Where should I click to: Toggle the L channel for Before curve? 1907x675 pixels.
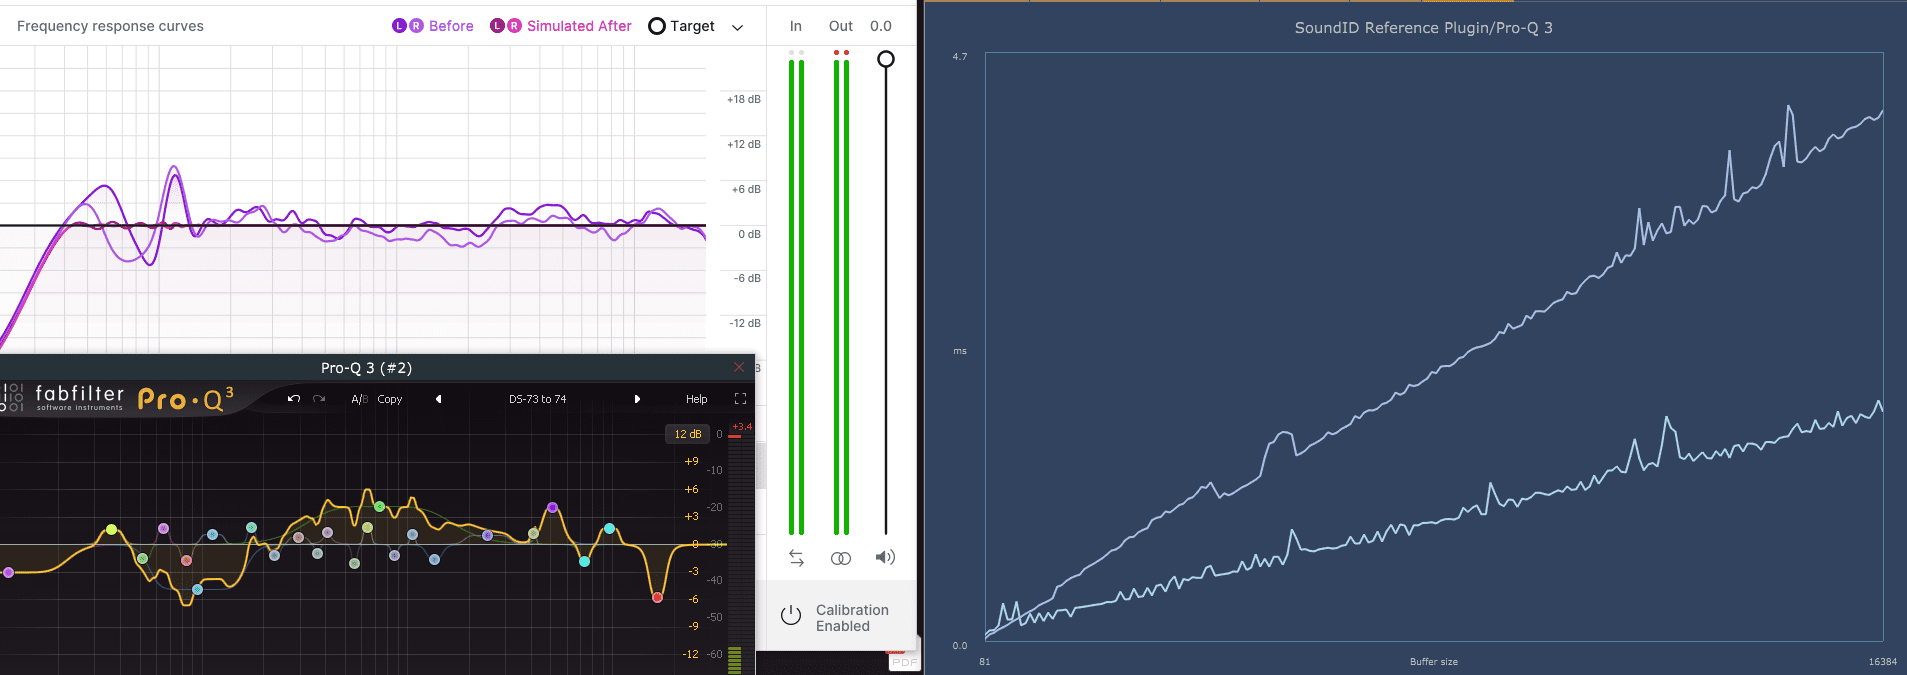click(399, 26)
